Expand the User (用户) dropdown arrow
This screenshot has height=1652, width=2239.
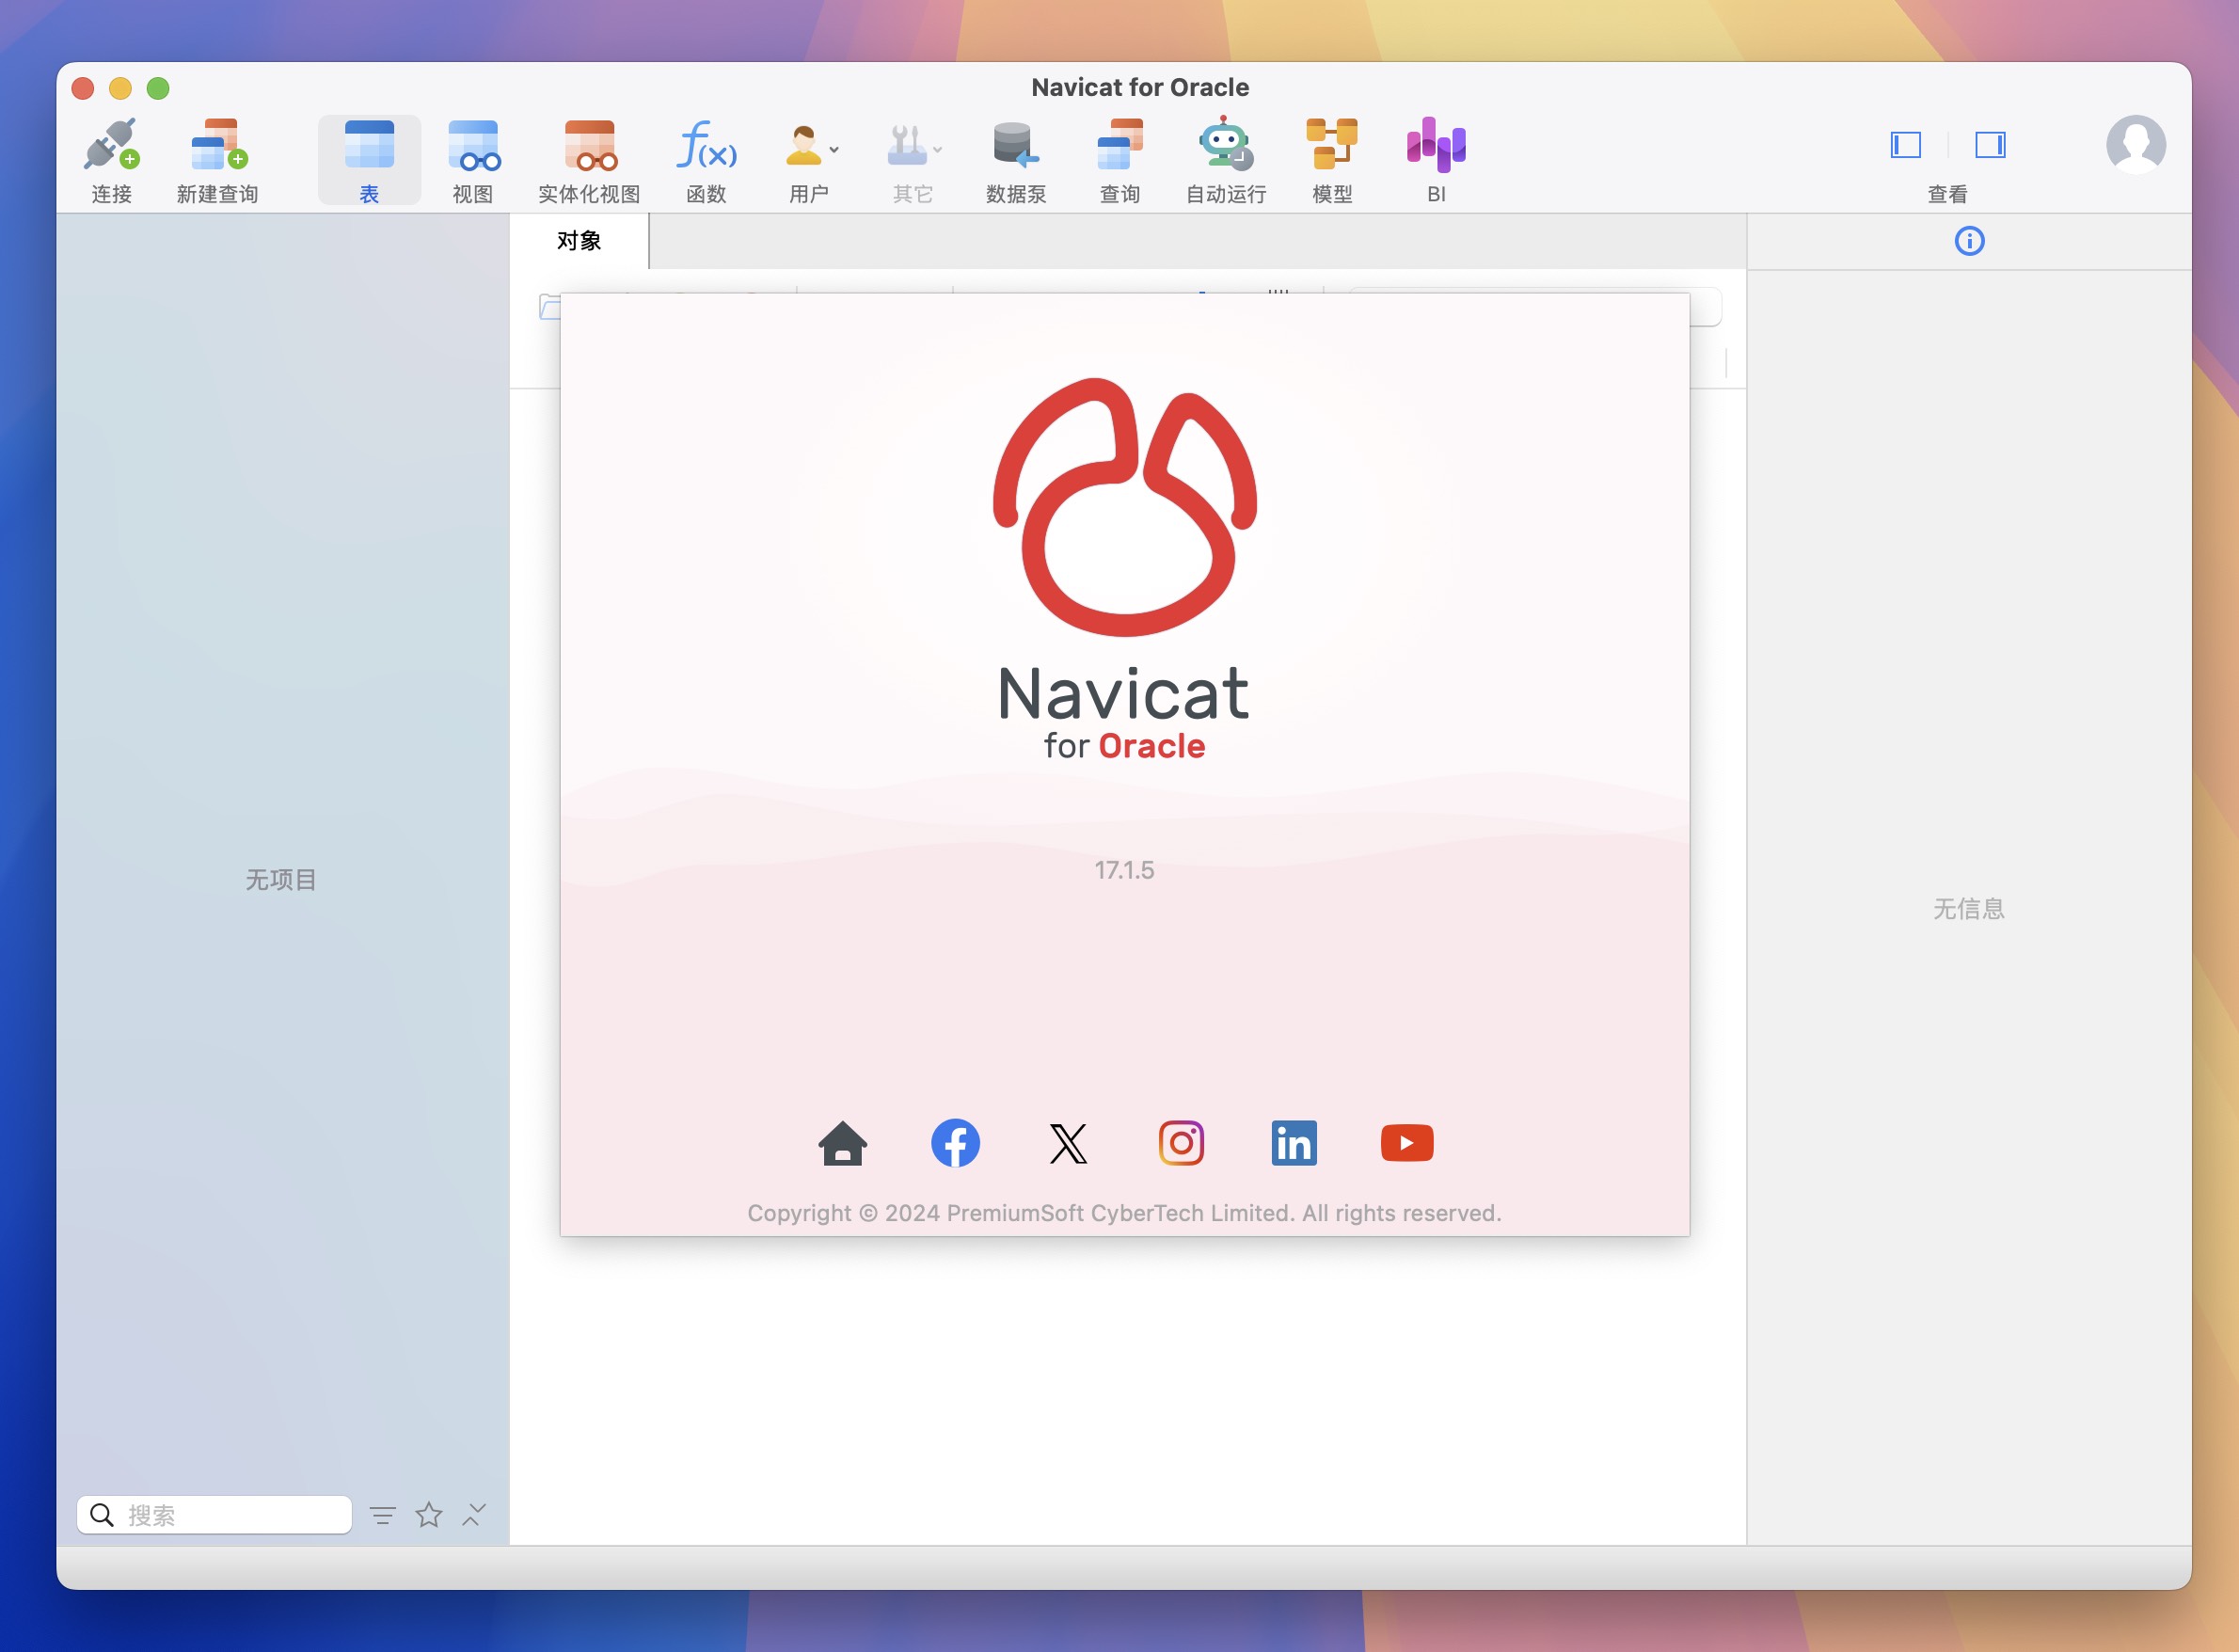pyautogui.click(x=834, y=150)
